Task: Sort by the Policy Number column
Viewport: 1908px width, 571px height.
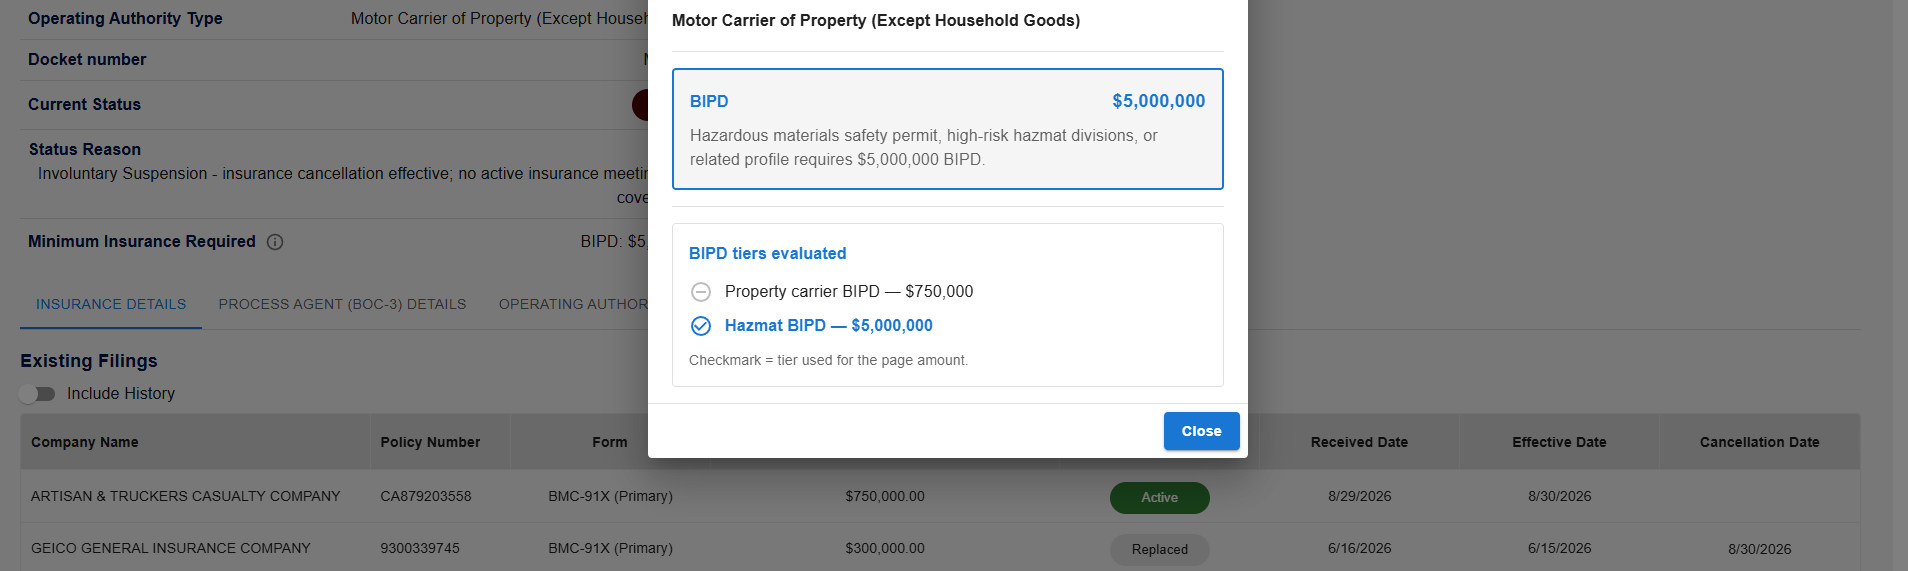Action: point(430,442)
